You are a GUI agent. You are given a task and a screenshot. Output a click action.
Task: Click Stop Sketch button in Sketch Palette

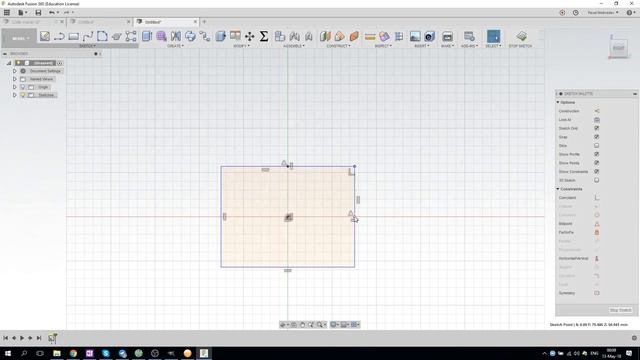620,310
